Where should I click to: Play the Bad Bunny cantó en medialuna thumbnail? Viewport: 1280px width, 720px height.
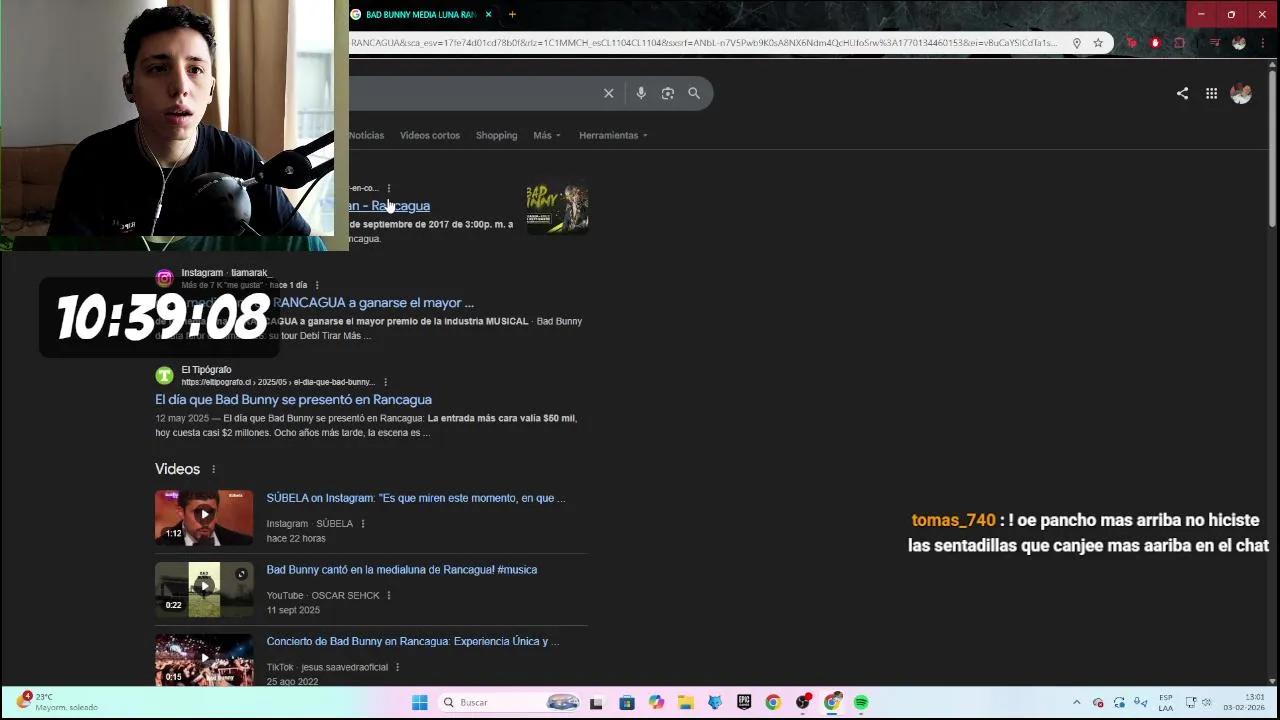click(x=204, y=589)
